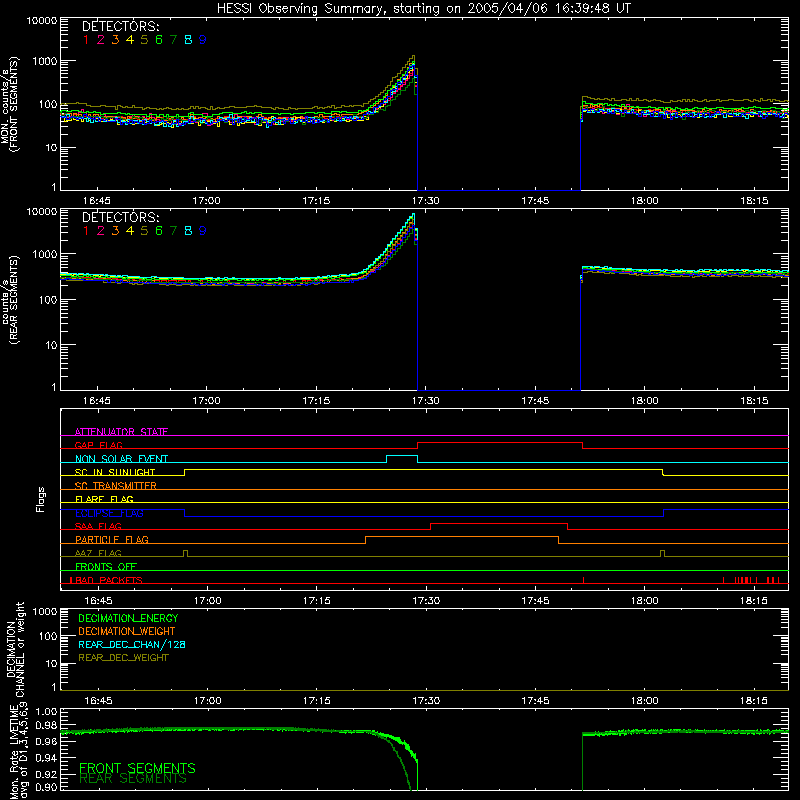Select detector 5 in rear segments legend
This screenshot has width=800, height=800.
tap(144, 231)
